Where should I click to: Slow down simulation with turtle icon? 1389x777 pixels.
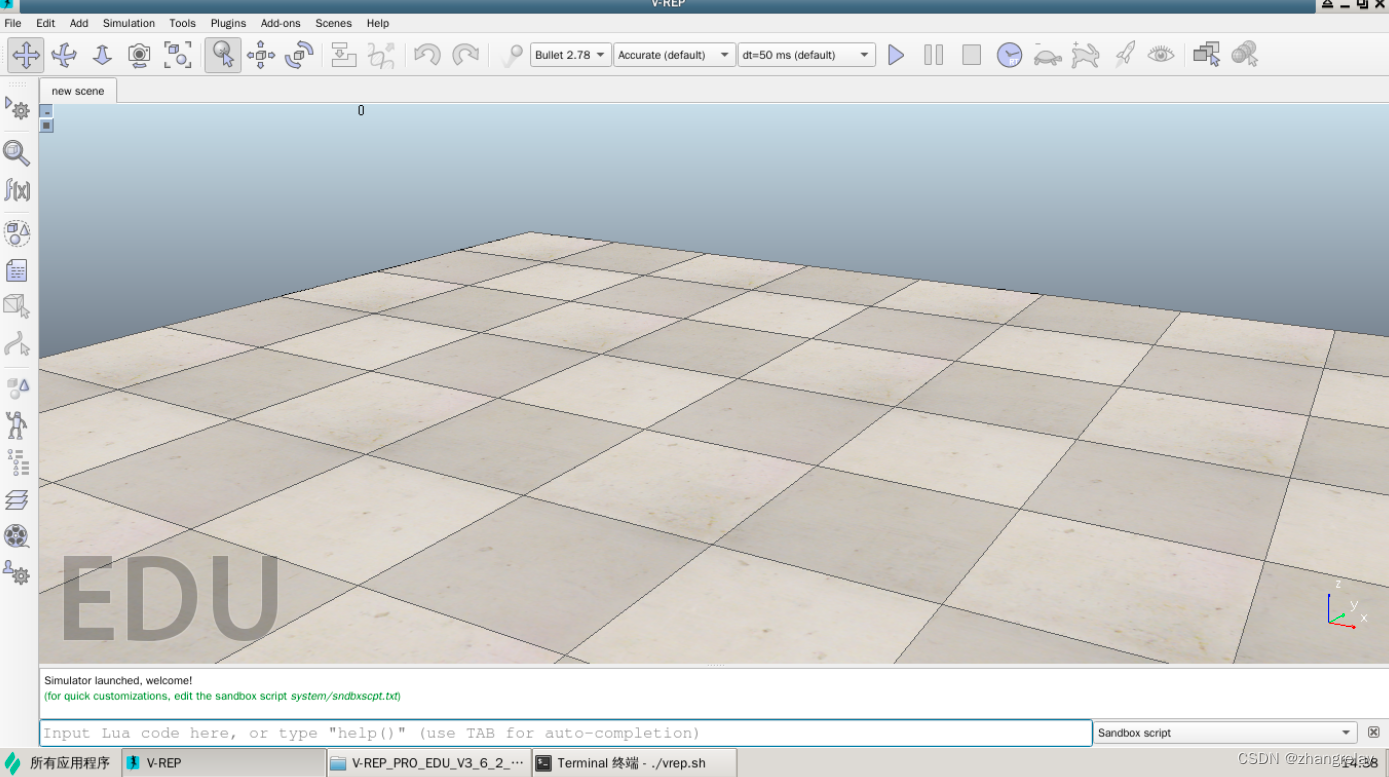pos(1048,55)
